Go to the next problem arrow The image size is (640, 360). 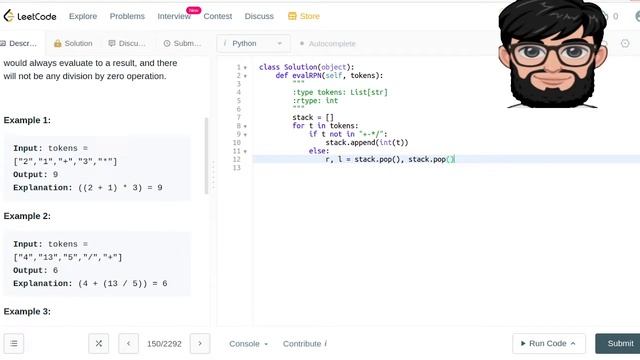click(200, 344)
